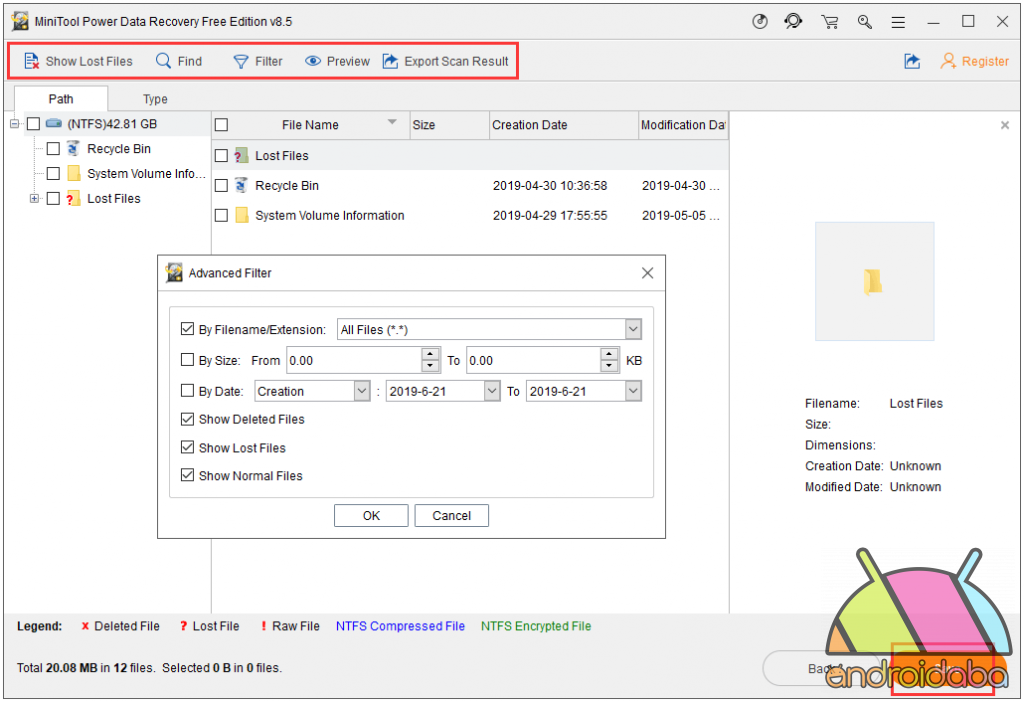
Task: Tick the System Volume Info checkbox in tree
Action: click(x=54, y=174)
